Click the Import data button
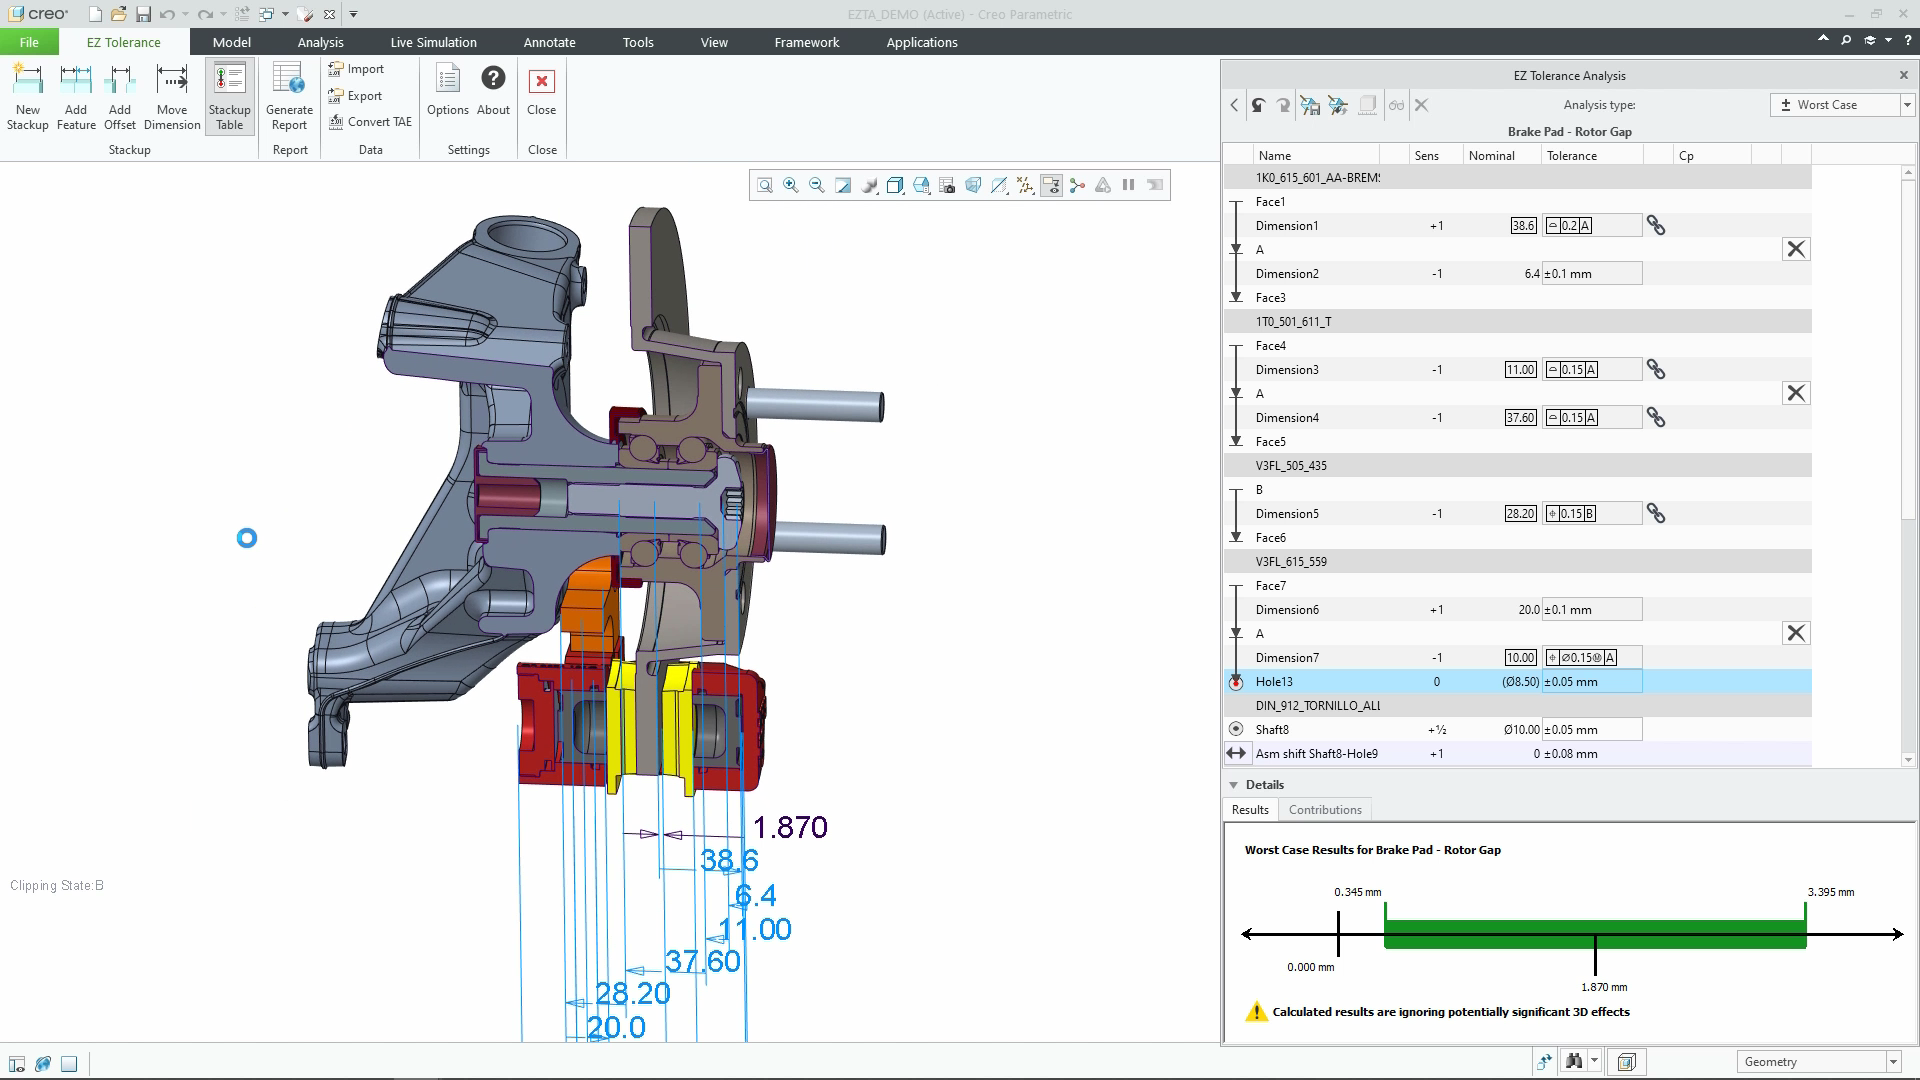The image size is (1920, 1080). coord(357,69)
